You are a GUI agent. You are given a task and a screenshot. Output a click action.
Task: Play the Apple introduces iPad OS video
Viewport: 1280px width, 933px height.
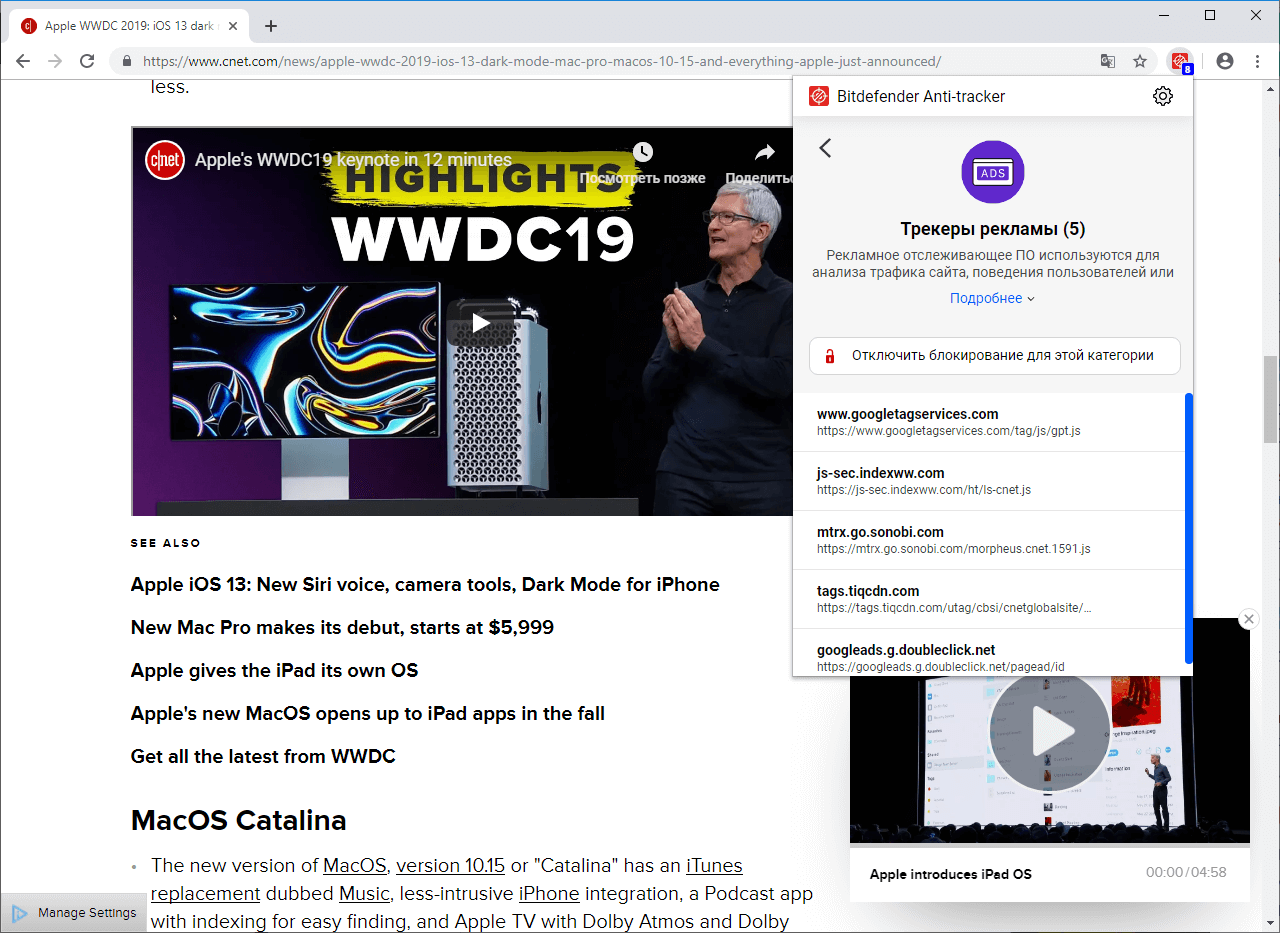1049,732
